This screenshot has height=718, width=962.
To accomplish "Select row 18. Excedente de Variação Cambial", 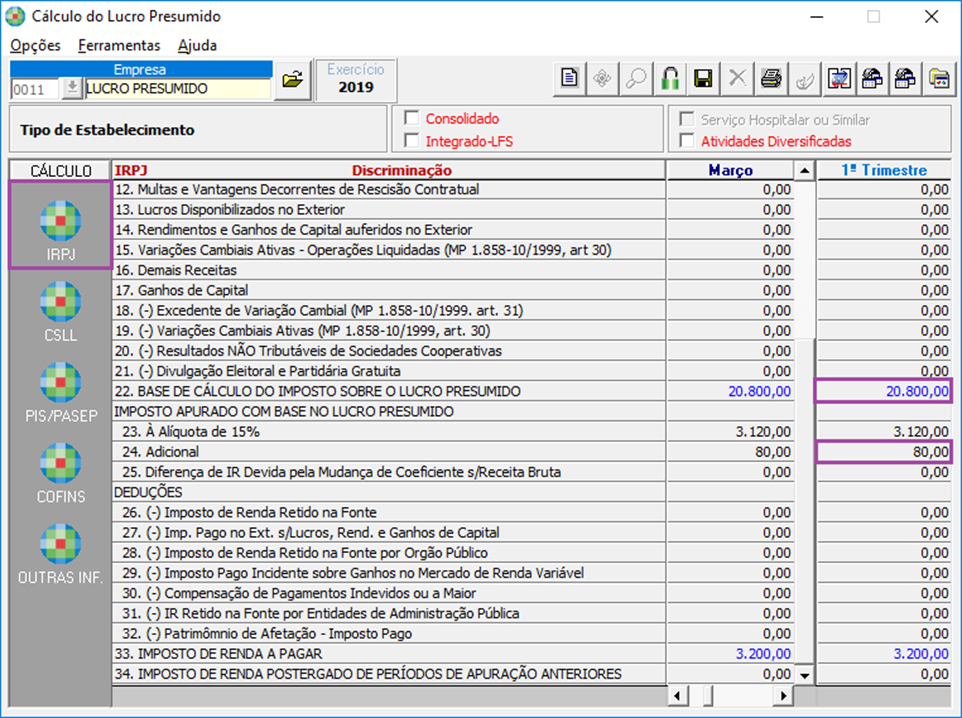I will point(389,311).
